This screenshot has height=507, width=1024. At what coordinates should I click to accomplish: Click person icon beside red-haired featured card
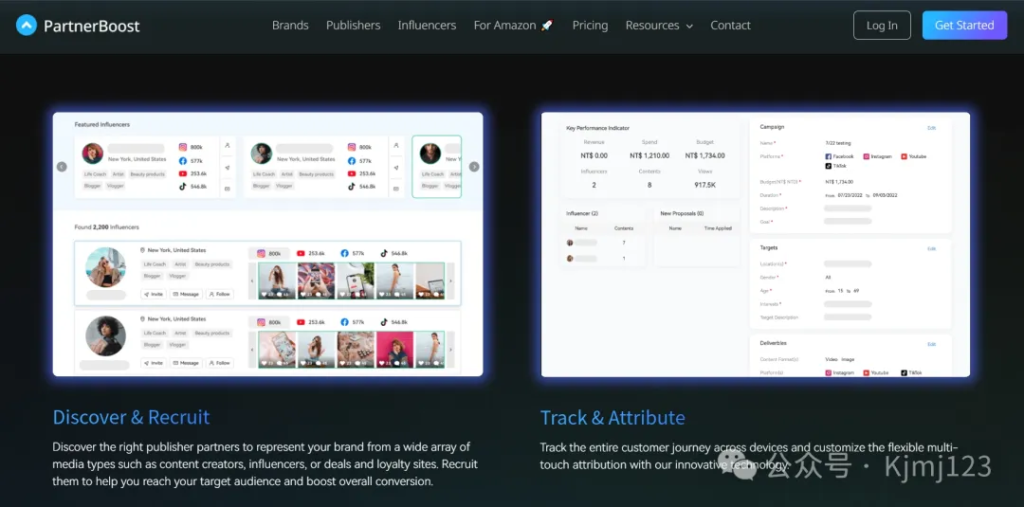[227, 145]
